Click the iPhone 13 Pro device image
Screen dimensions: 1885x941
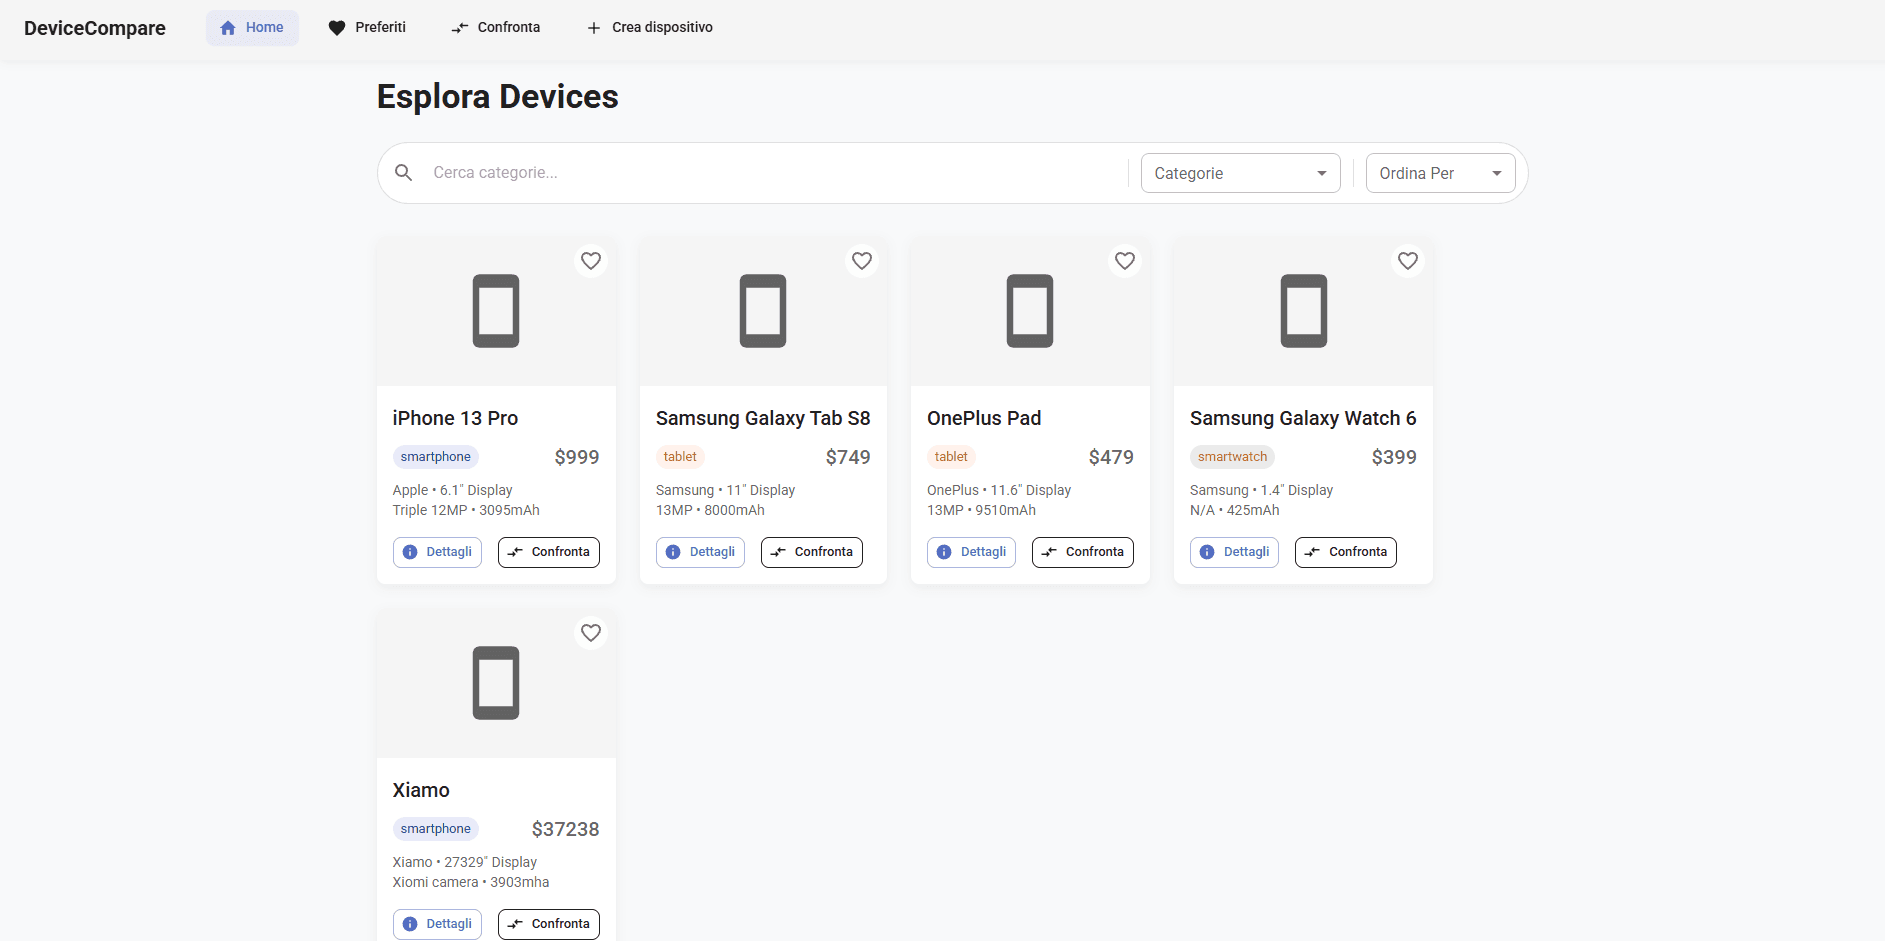tap(496, 311)
